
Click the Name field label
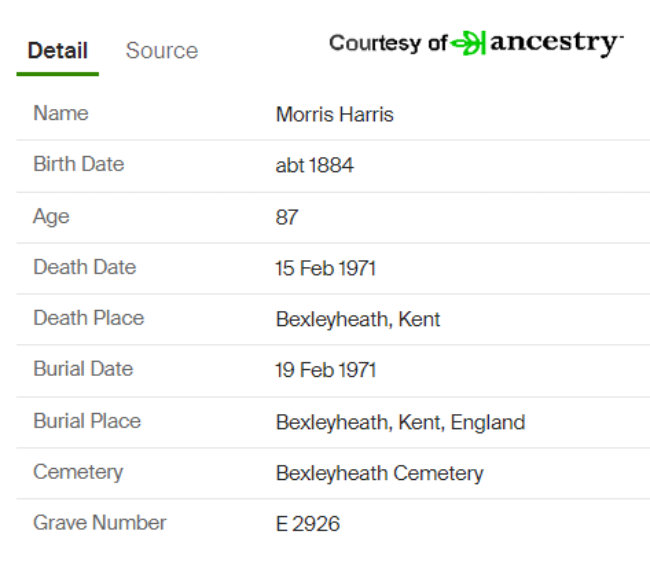(x=61, y=113)
